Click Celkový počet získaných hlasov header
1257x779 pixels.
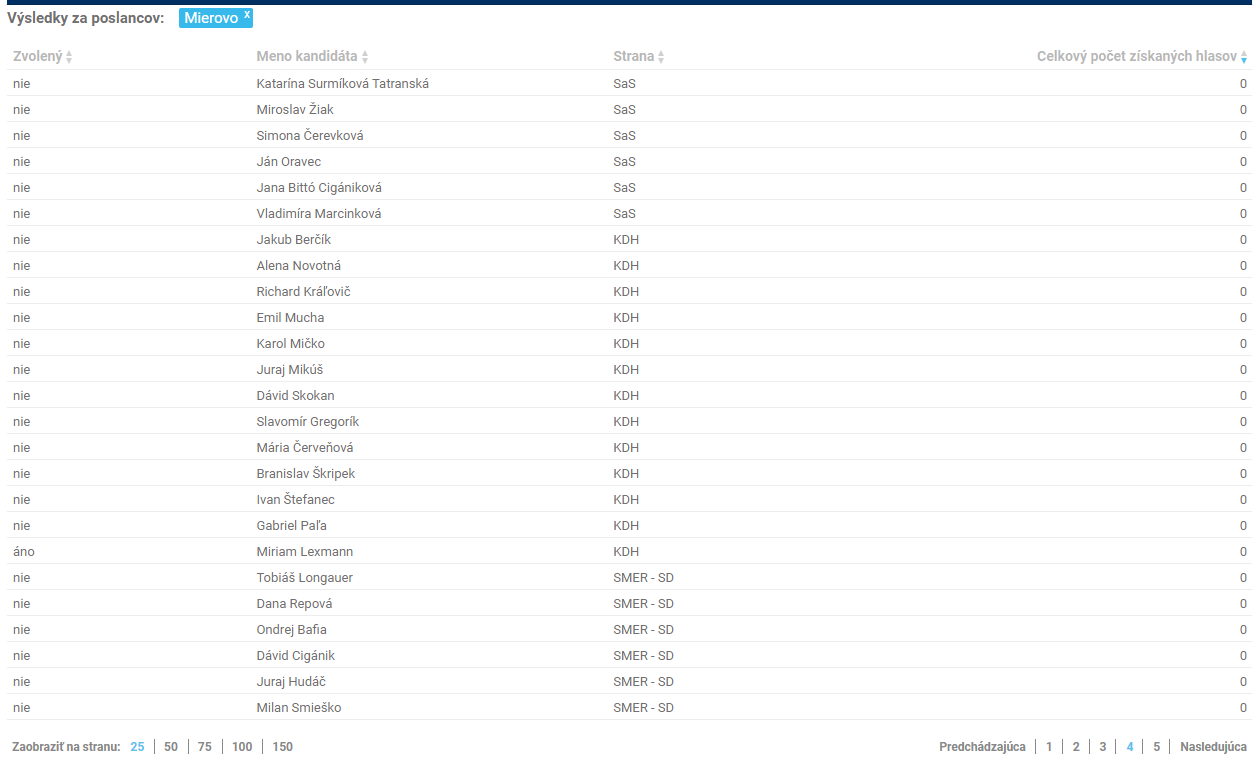click(1137, 57)
